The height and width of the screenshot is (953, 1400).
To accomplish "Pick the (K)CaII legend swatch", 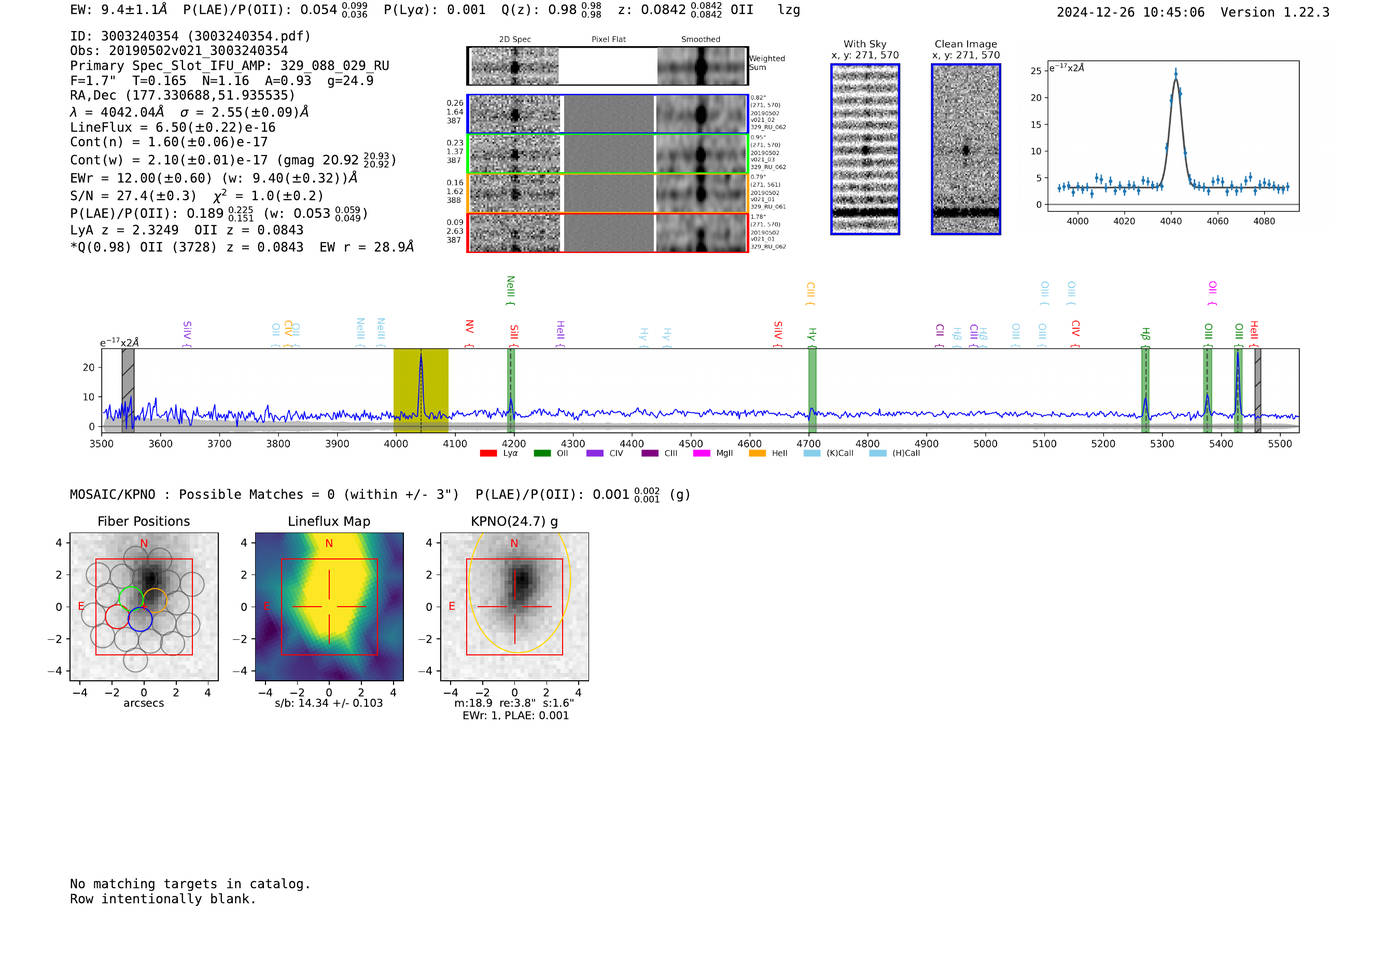I will pos(812,453).
